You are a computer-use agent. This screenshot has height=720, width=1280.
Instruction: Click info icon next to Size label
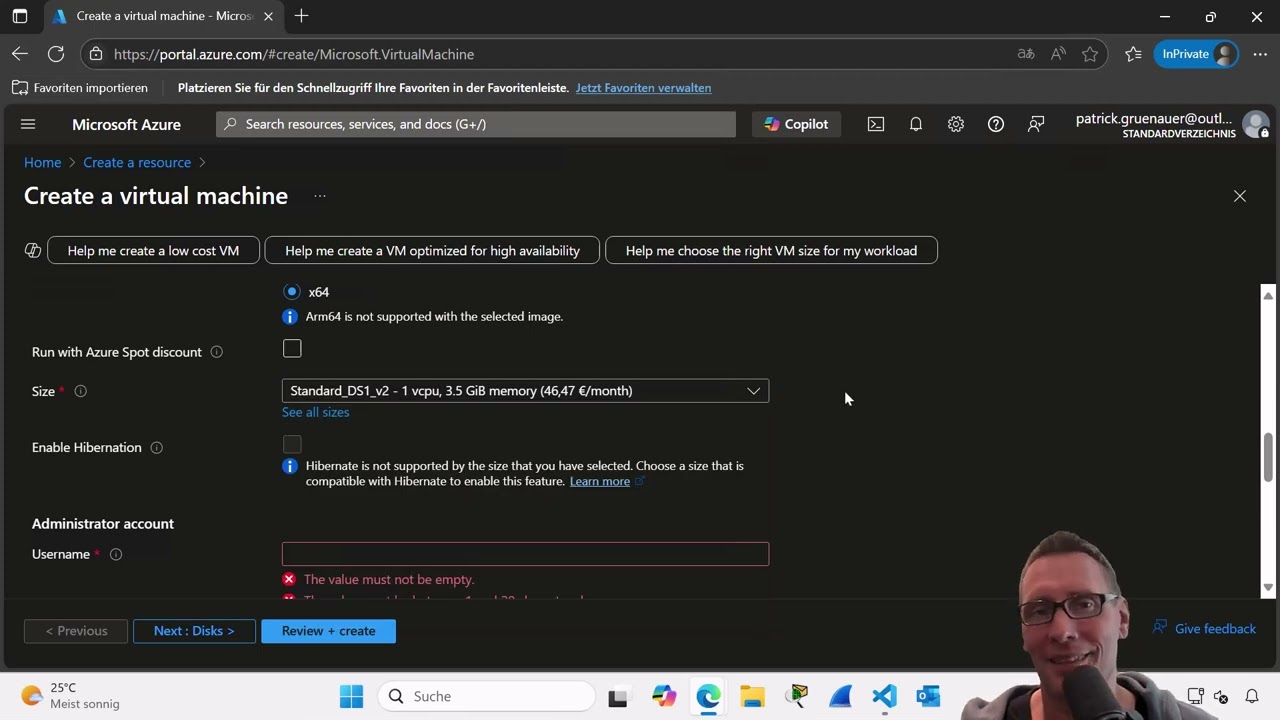tap(81, 391)
